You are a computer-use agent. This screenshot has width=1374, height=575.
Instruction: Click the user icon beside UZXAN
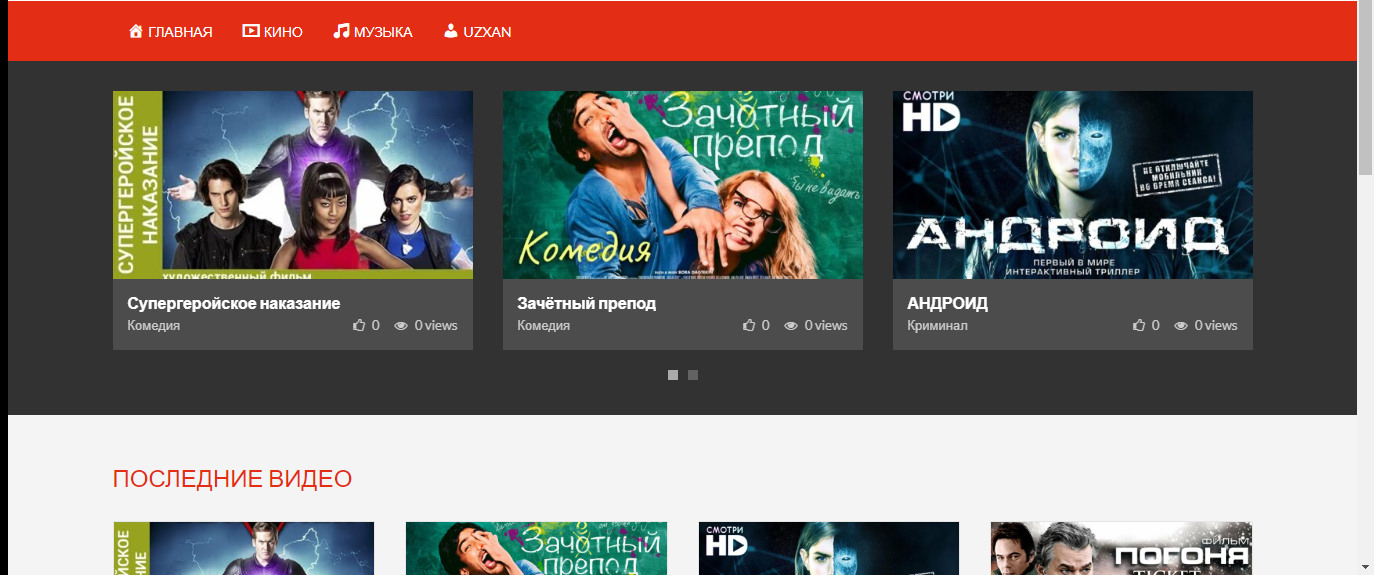pos(451,31)
